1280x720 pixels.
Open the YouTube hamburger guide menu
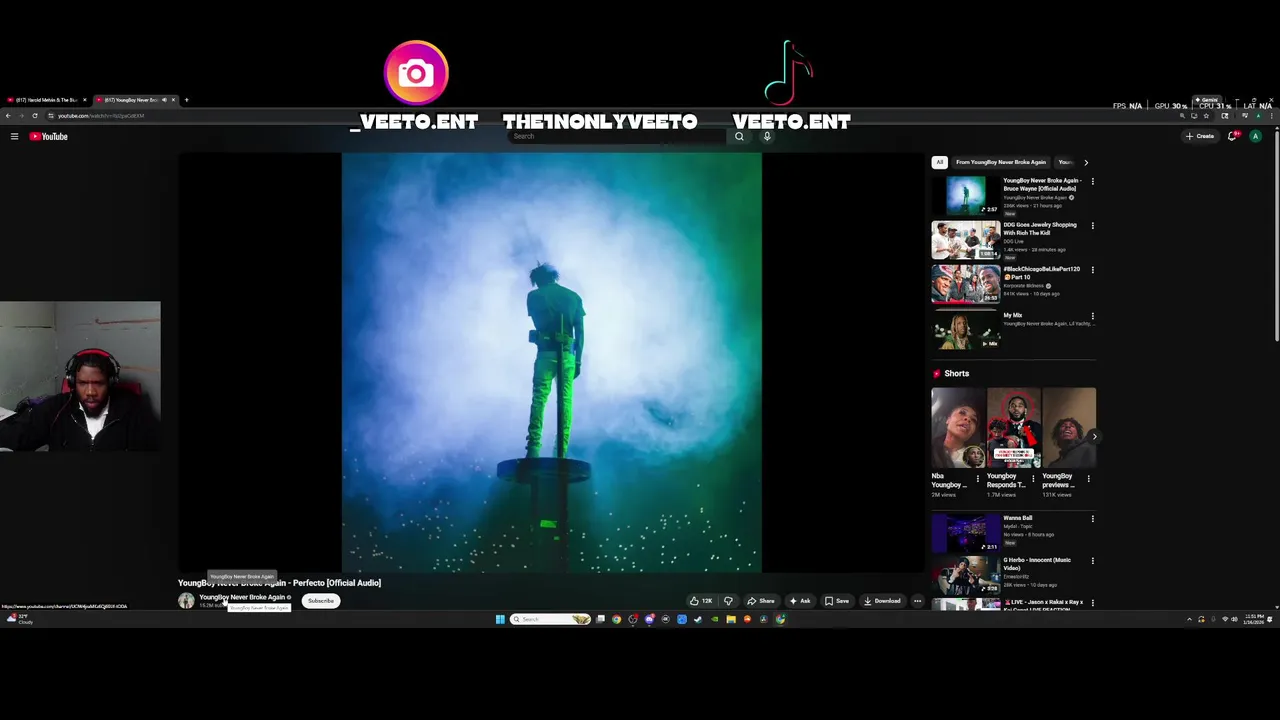14,136
